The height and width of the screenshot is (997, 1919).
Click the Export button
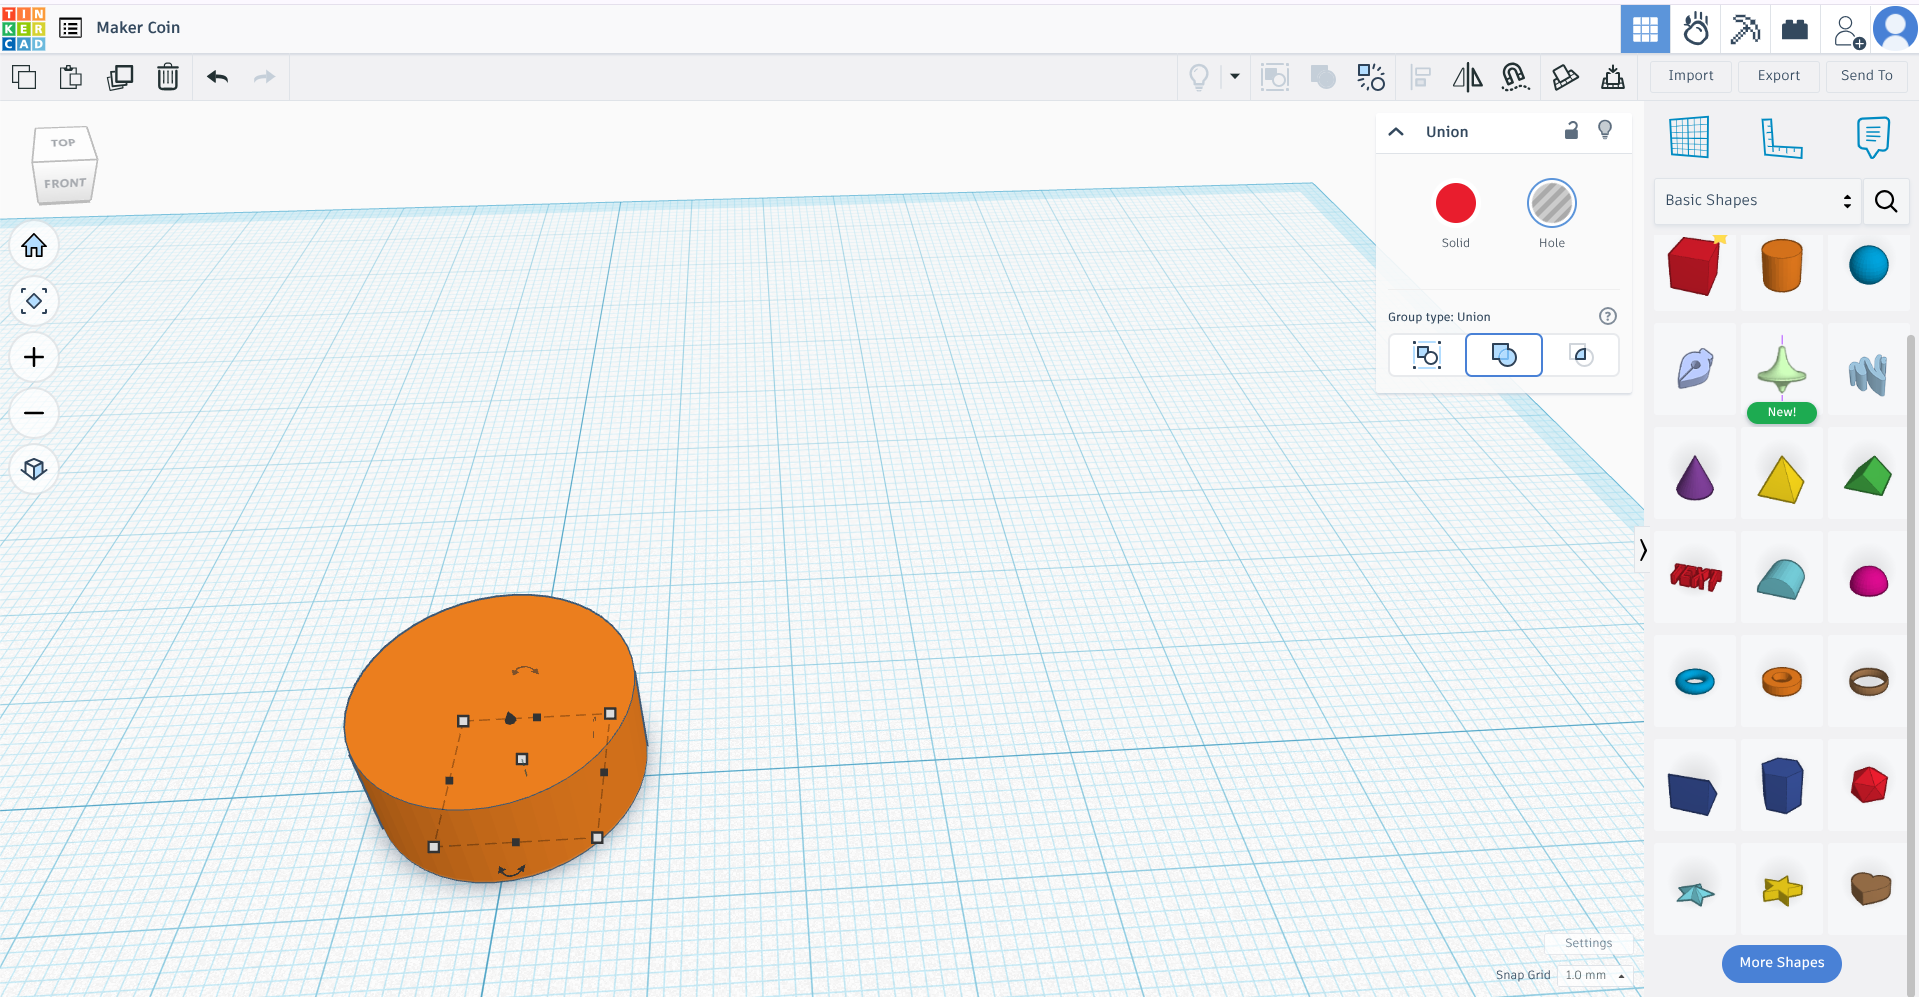pyautogui.click(x=1779, y=76)
